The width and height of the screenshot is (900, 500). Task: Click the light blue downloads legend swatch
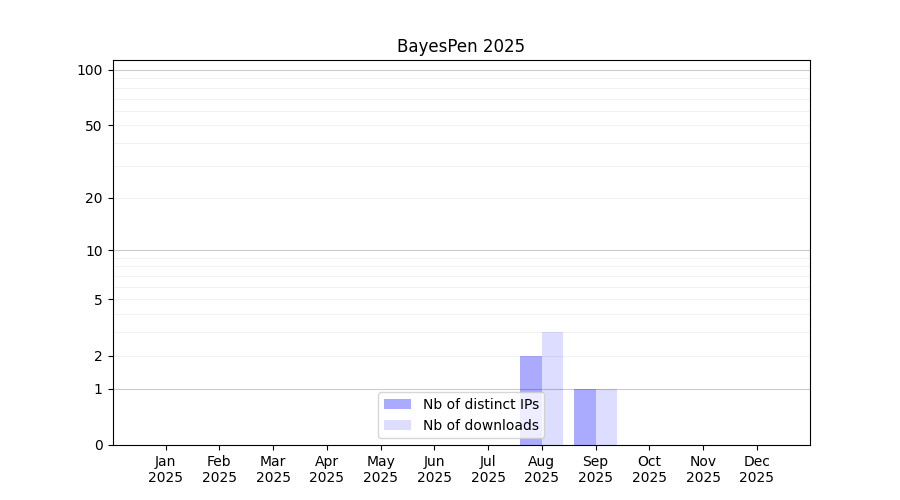397,425
